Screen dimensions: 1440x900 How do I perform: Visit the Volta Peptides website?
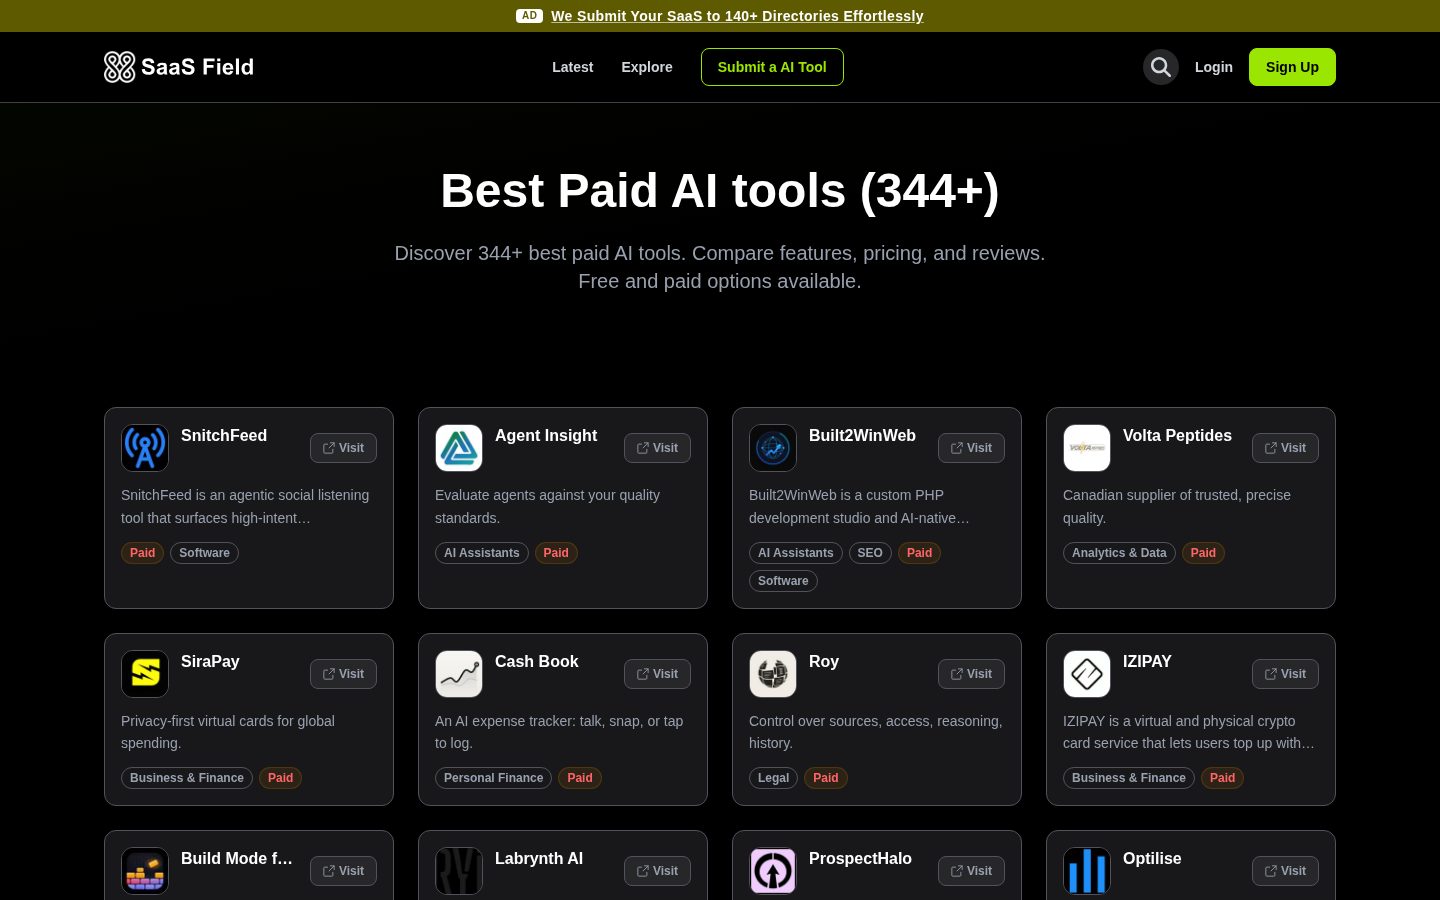coord(1285,448)
